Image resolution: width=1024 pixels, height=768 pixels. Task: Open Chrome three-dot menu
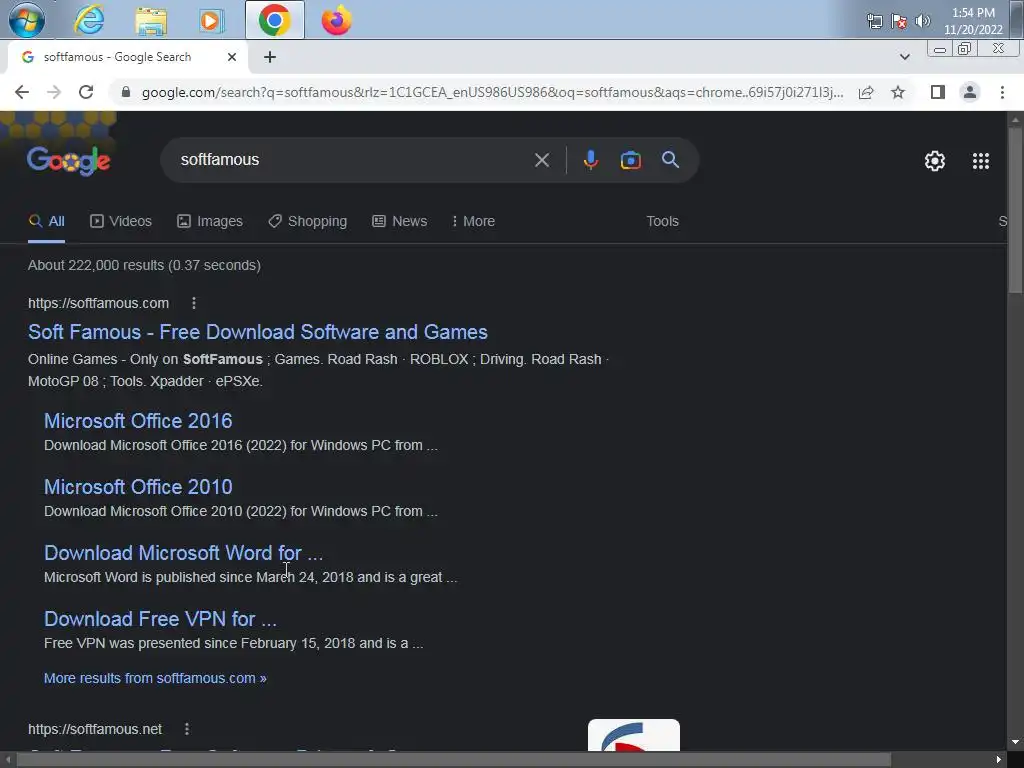1002,92
